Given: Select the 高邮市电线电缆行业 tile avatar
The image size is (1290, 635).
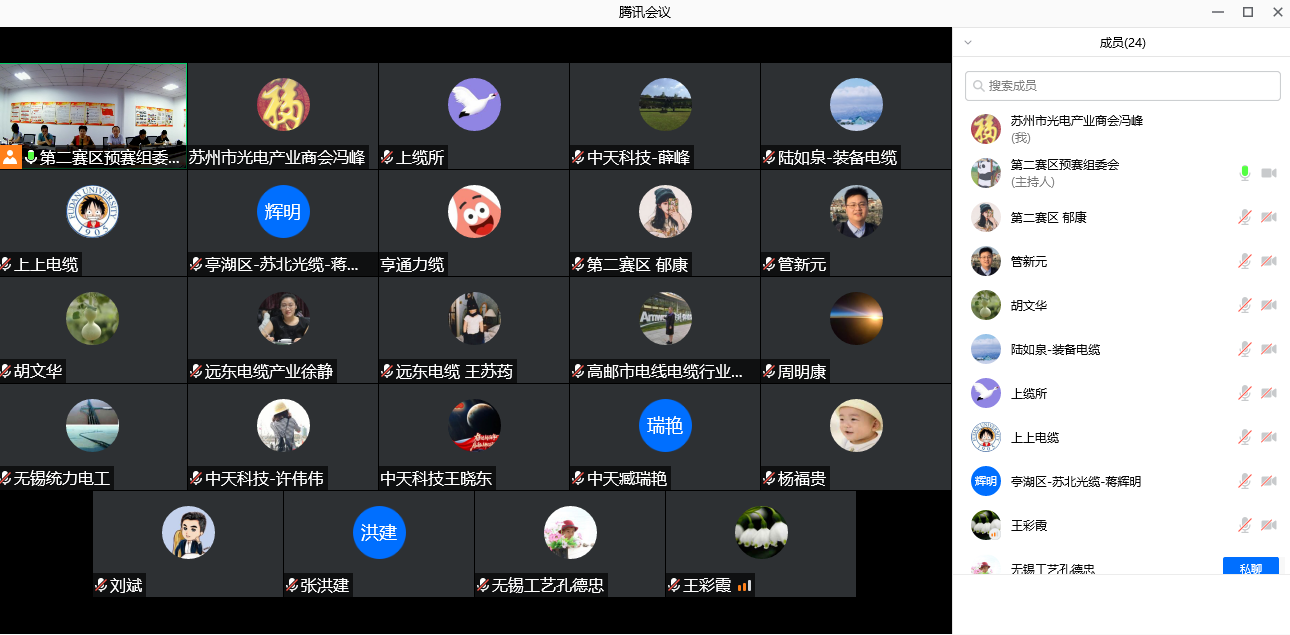Looking at the screenshot, I should click(665, 318).
